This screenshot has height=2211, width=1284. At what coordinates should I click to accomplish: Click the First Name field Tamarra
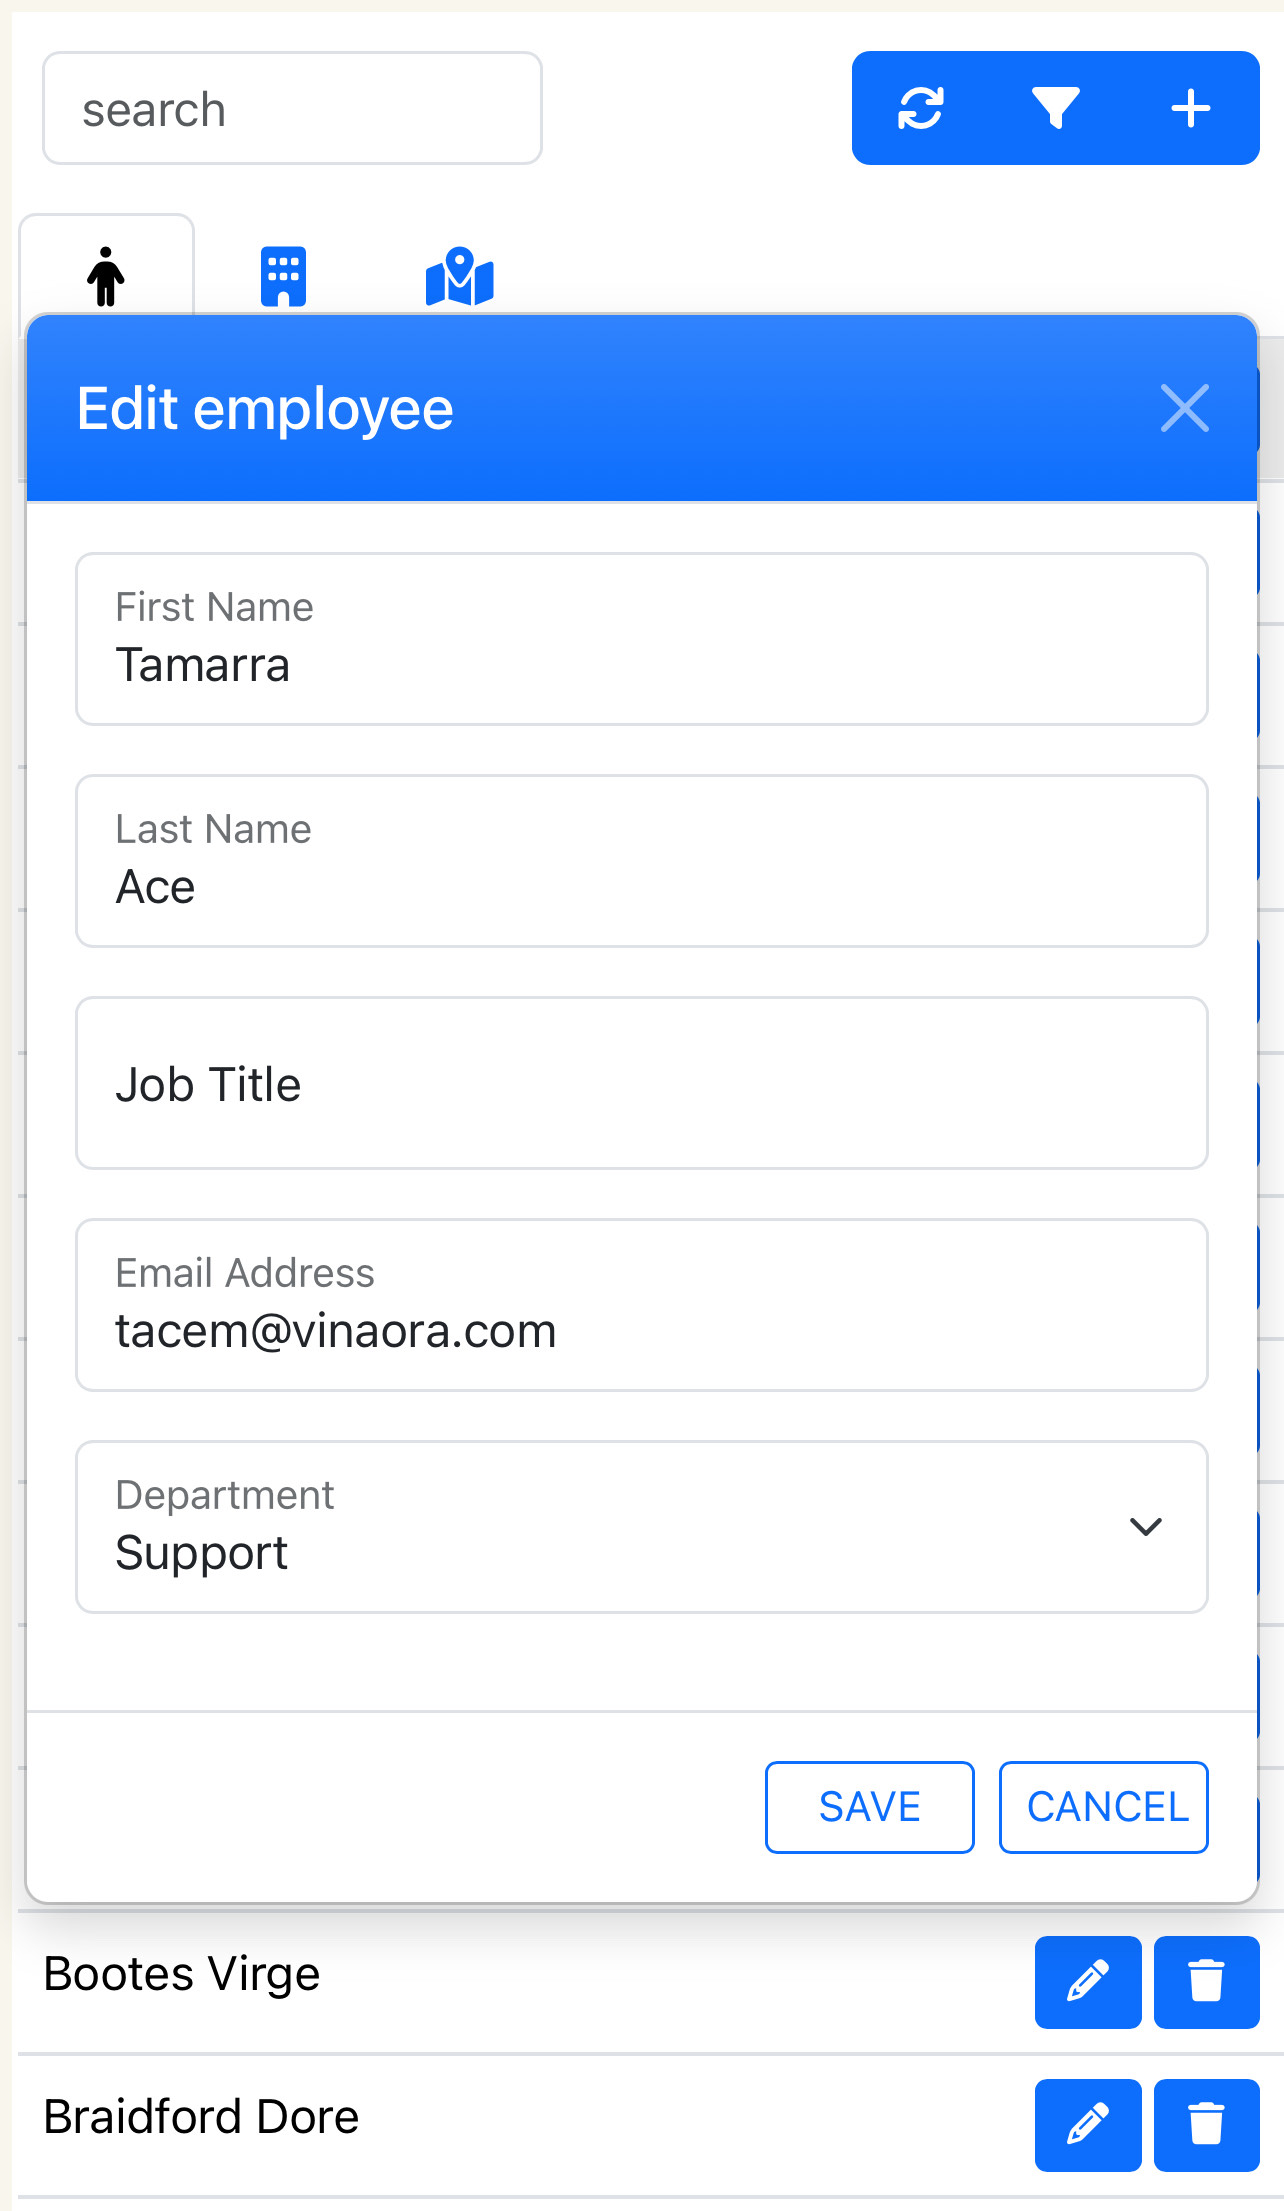[640, 640]
